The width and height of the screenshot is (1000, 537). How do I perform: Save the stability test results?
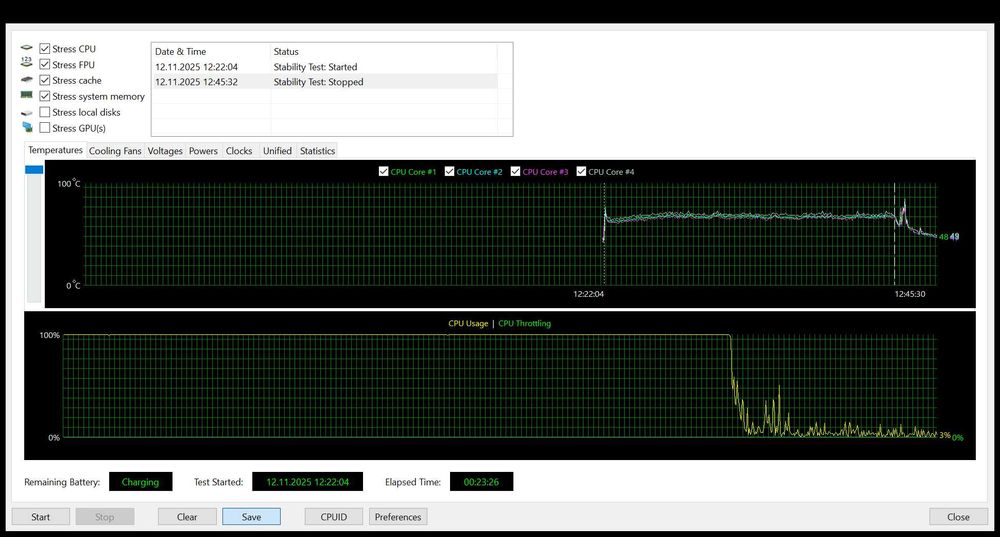coord(251,517)
